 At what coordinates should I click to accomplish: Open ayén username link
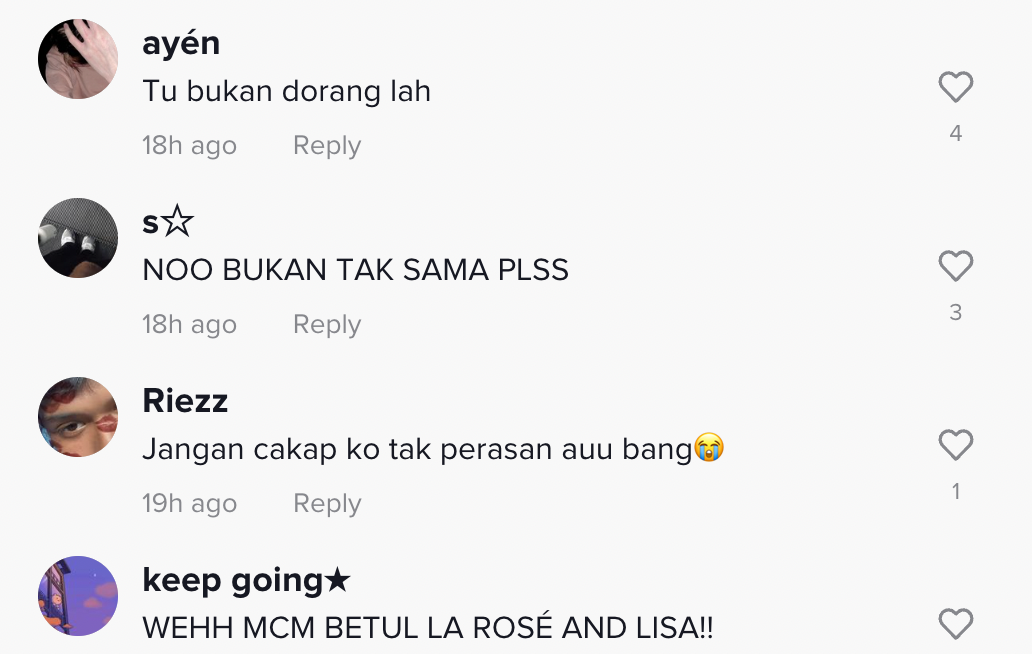coord(181,44)
